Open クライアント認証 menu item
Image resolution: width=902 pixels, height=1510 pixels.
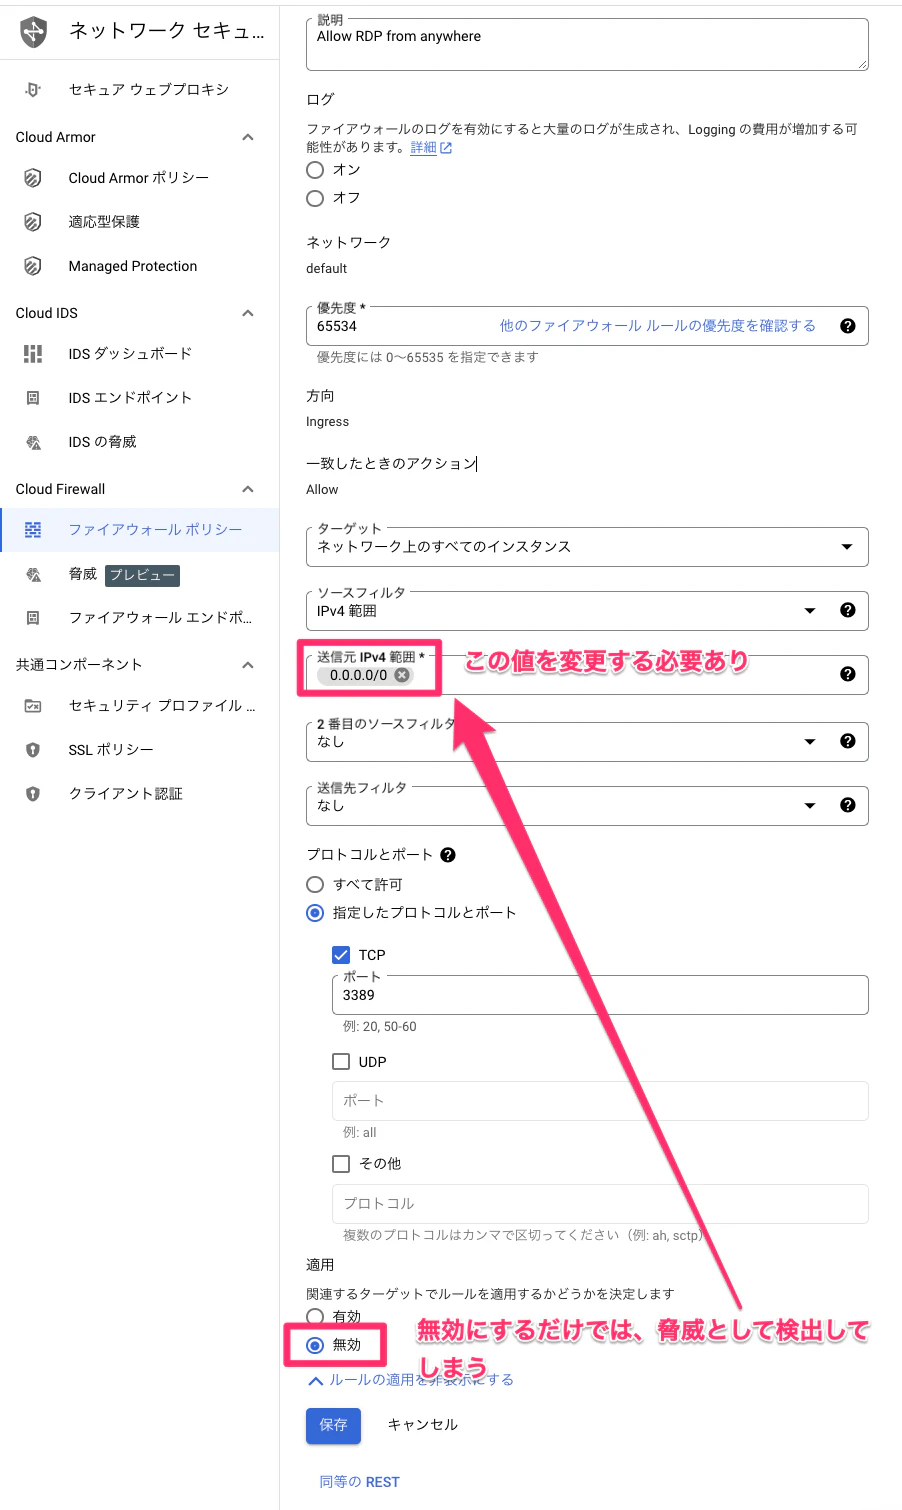[140, 794]
